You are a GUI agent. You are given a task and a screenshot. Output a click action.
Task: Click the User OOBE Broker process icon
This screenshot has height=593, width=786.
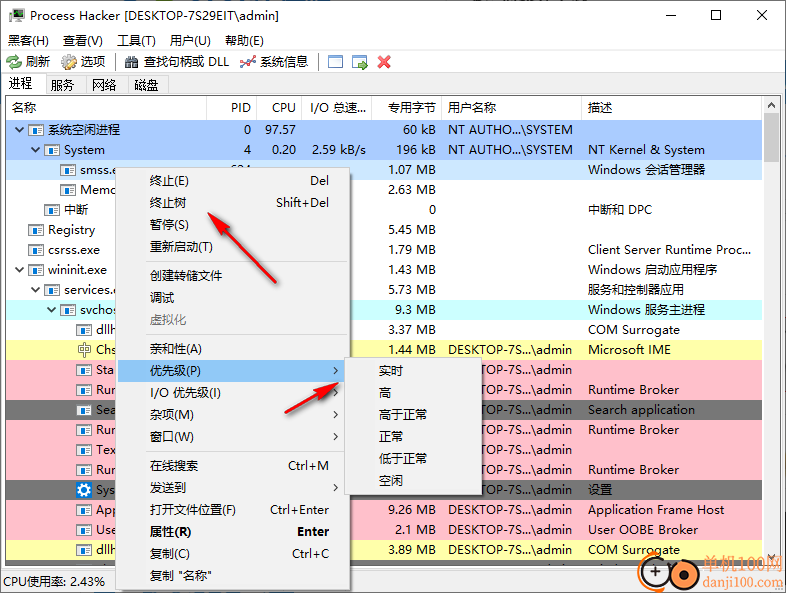pos(84,530)
